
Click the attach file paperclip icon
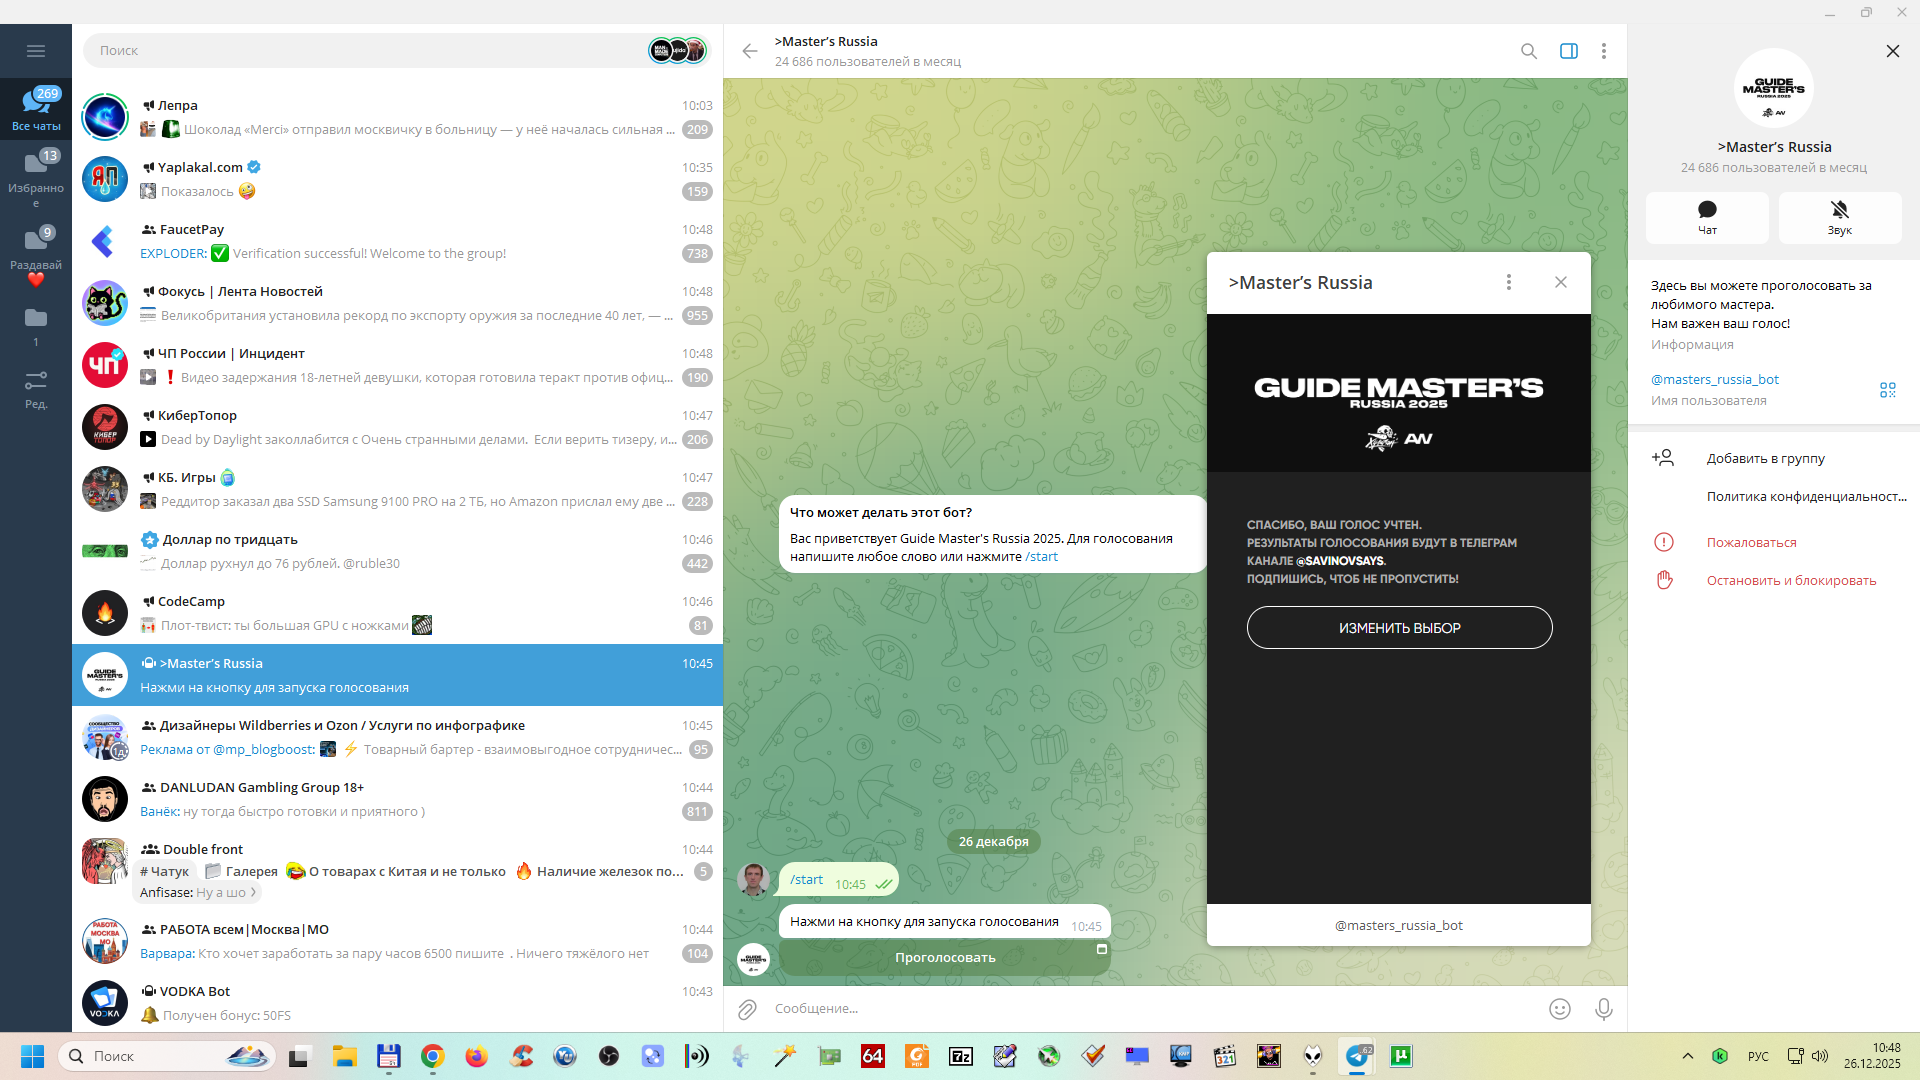[747, 1009]
